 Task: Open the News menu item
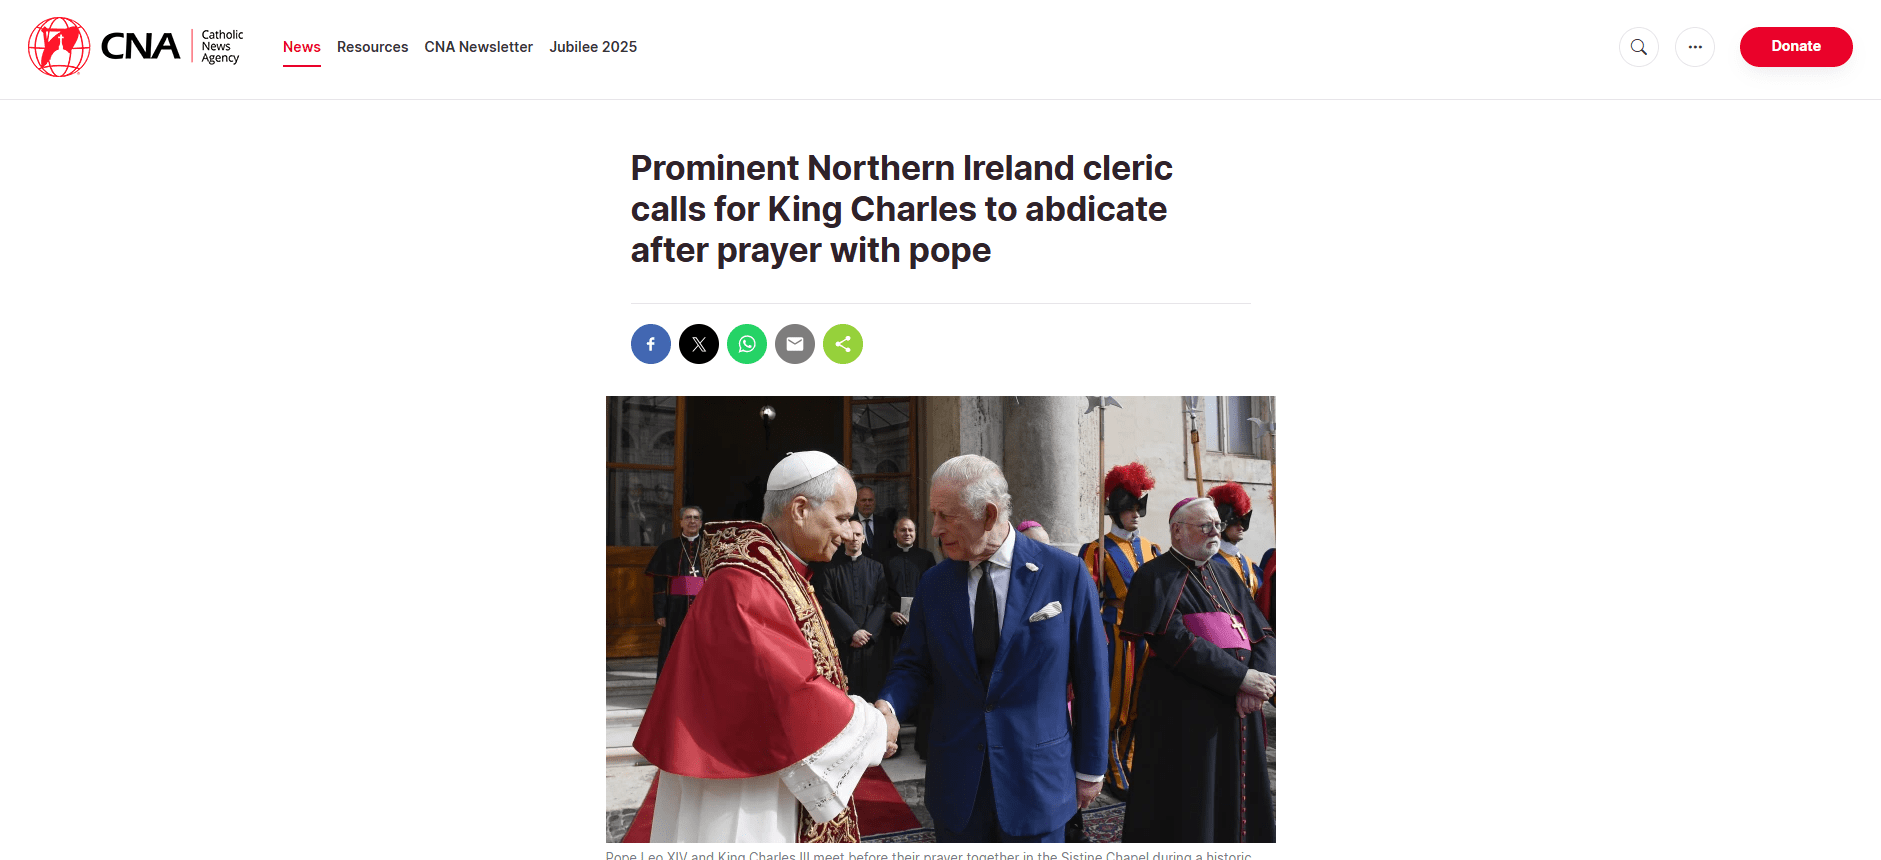click(302, 47)
